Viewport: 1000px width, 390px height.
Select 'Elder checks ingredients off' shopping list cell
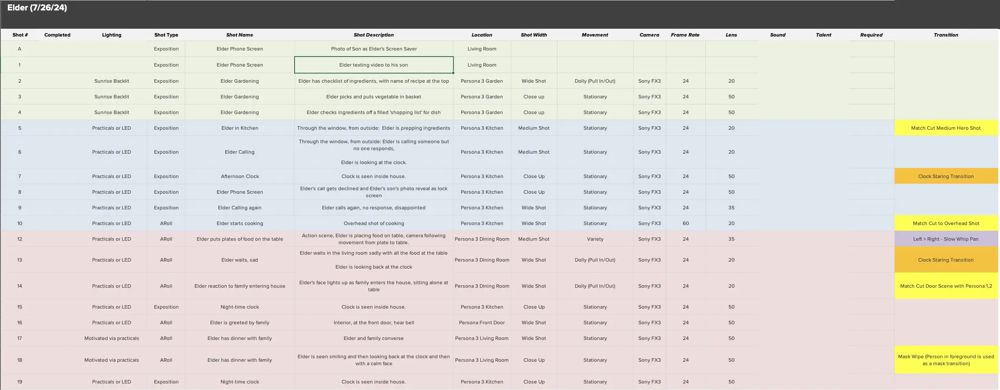(374, 112)
